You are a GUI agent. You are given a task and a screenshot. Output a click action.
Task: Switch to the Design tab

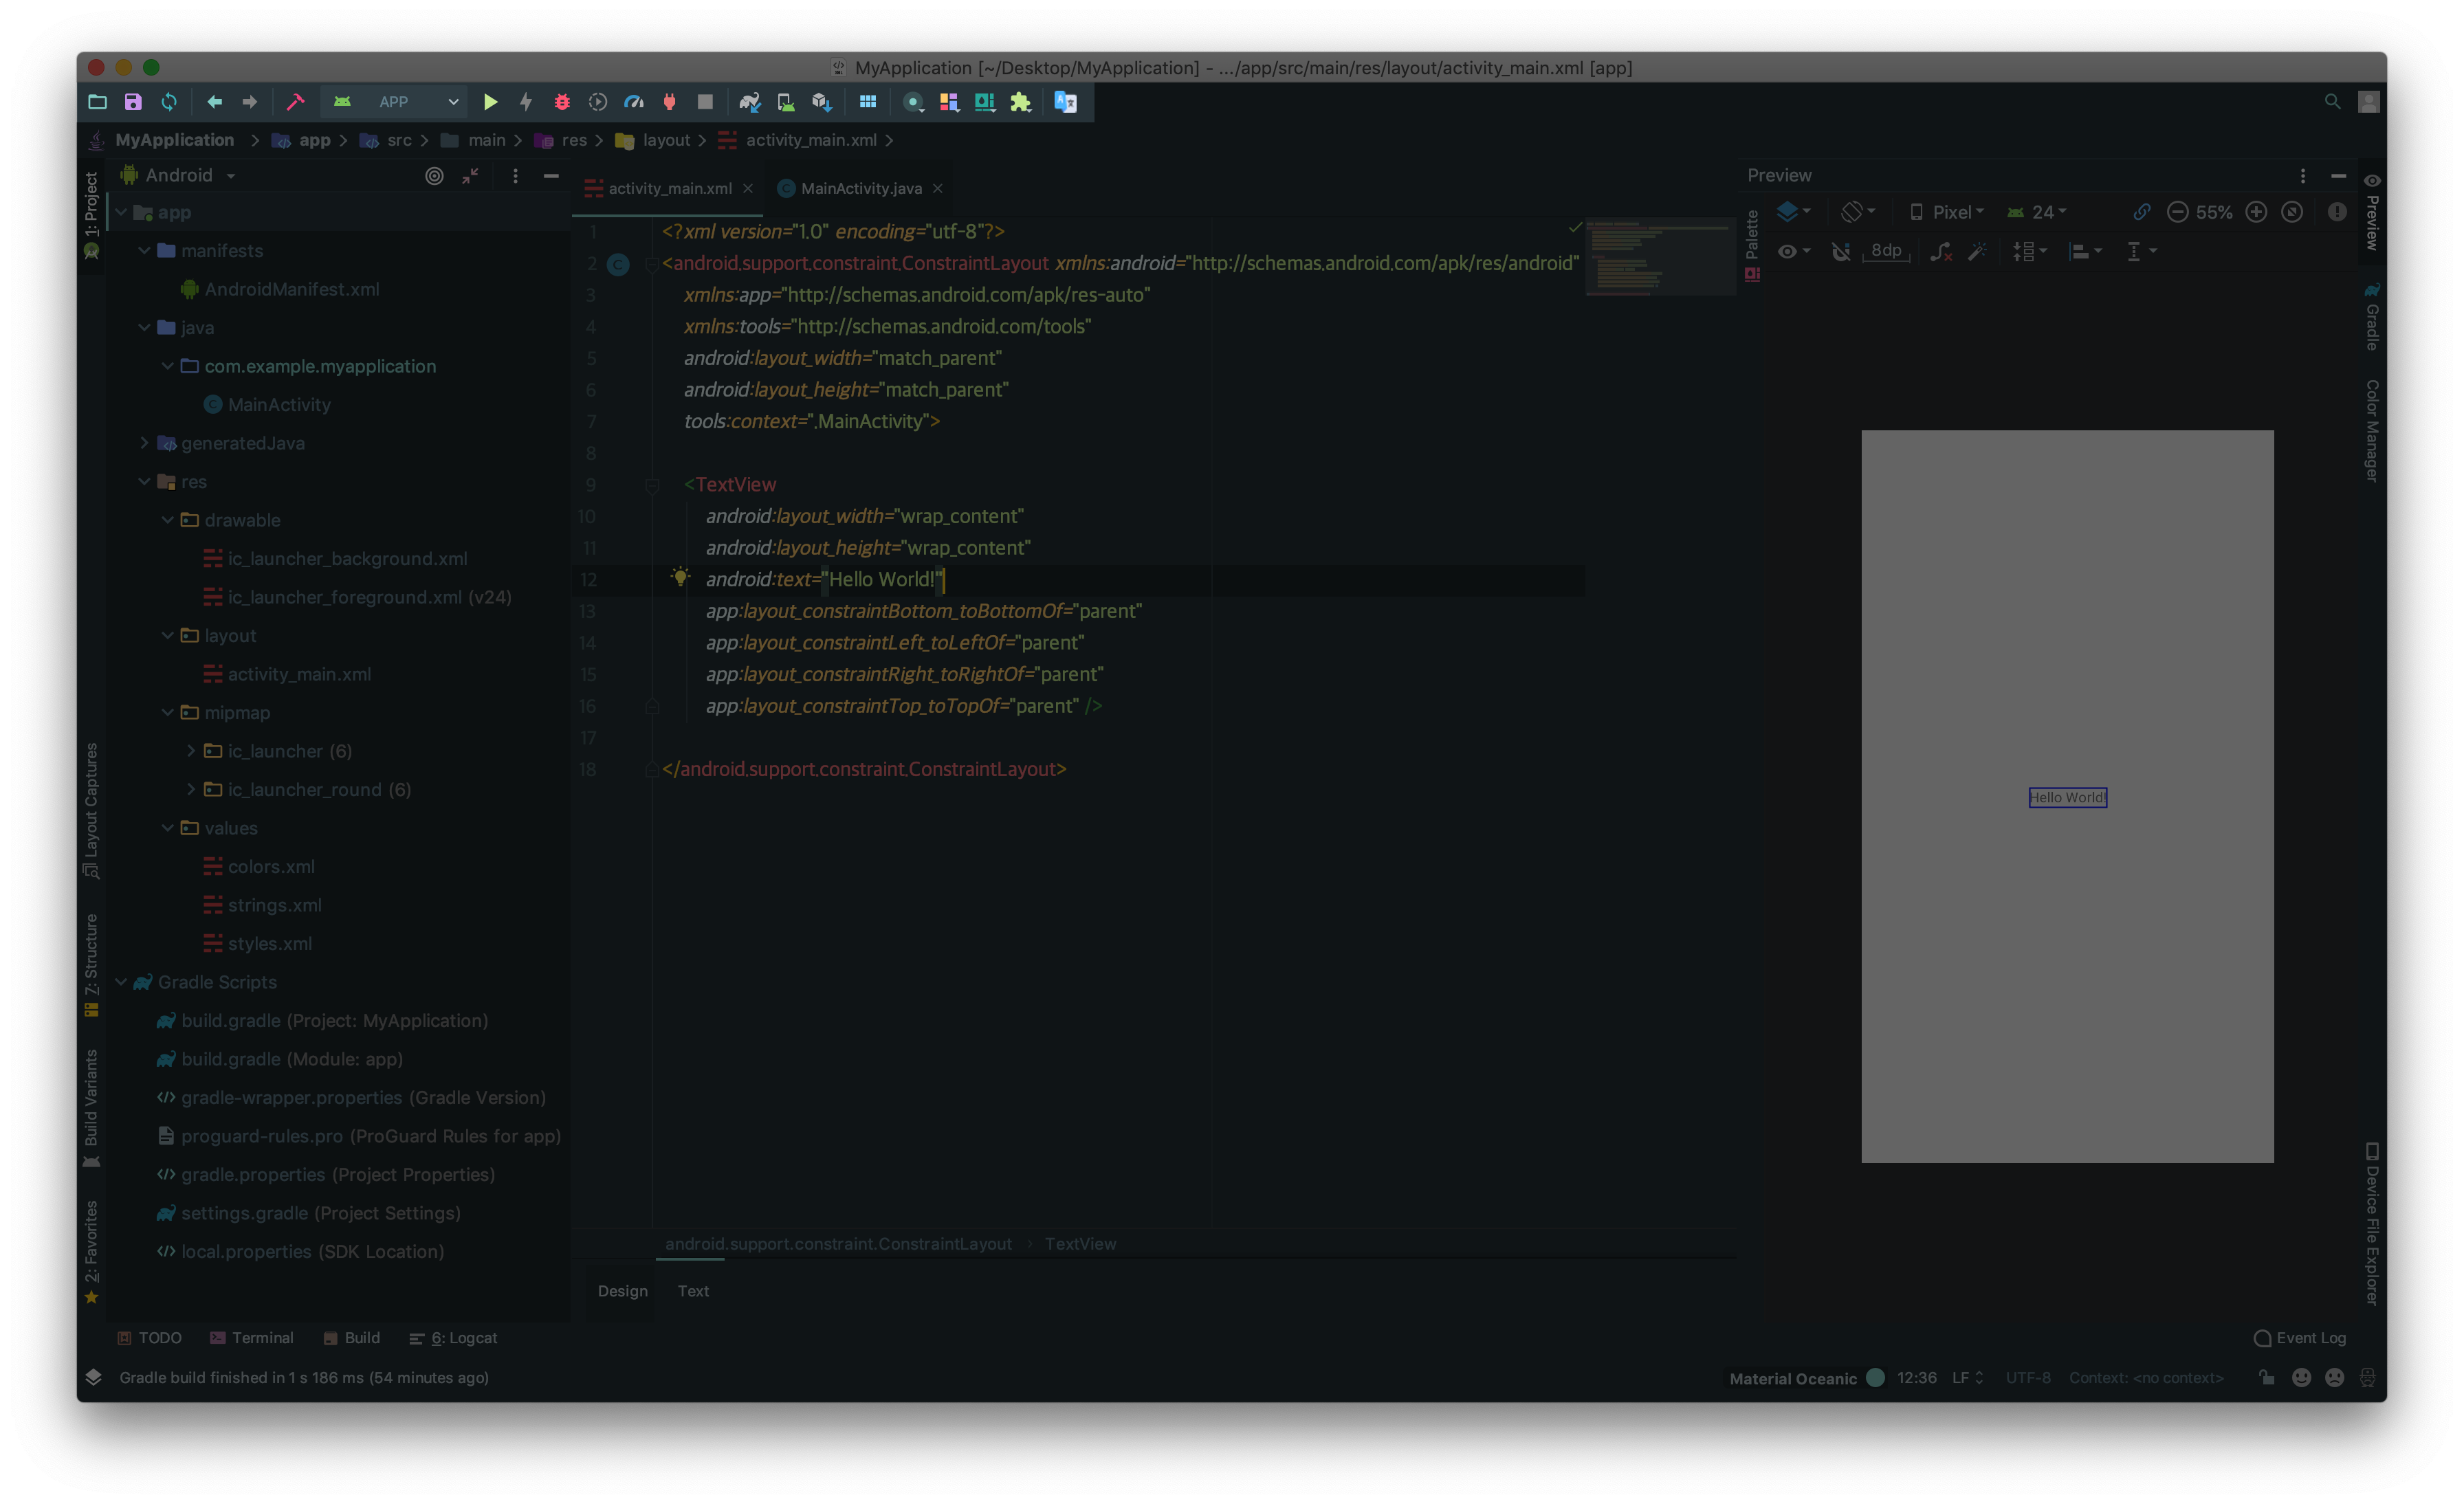[622, 1291]
